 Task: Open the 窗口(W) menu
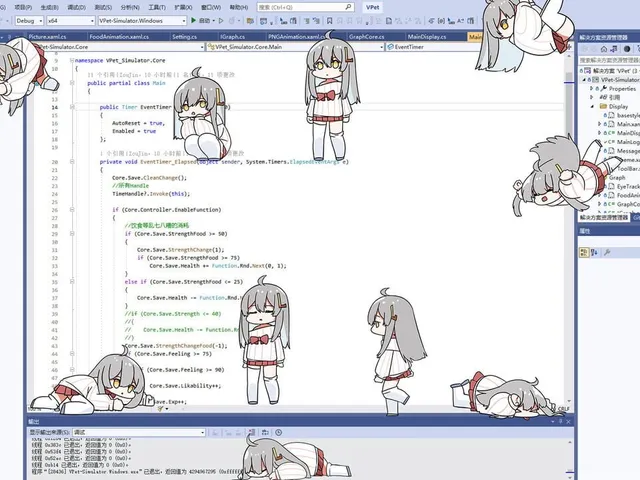click(x=211, y=7)
